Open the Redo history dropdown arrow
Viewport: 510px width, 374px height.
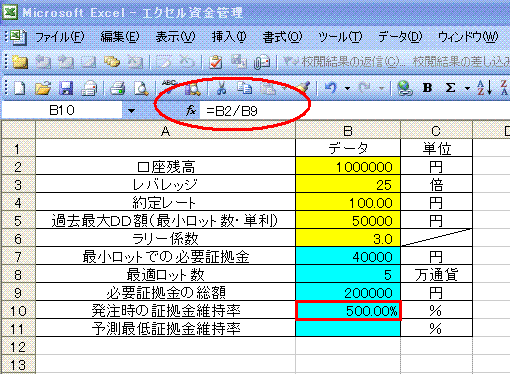(382, 89)
